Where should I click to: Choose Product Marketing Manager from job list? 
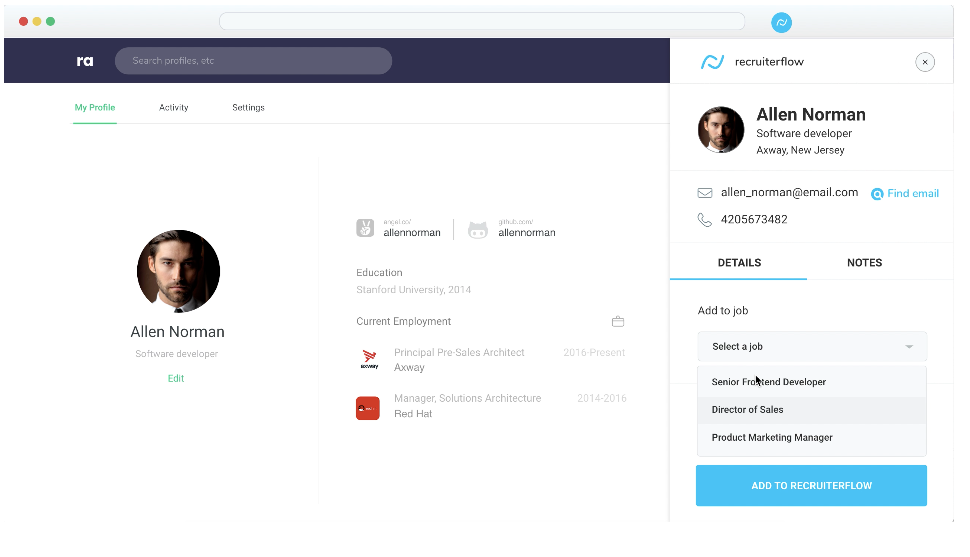tap(812, 438)
